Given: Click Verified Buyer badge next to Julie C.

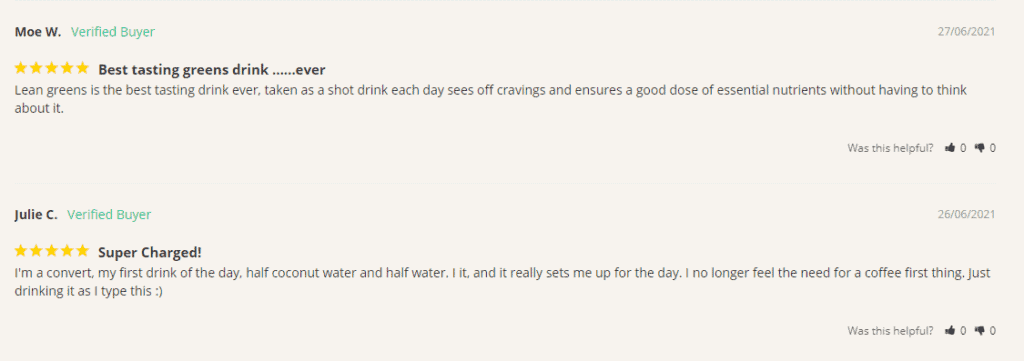Looking at the screenshot, I should pos(109,215).
